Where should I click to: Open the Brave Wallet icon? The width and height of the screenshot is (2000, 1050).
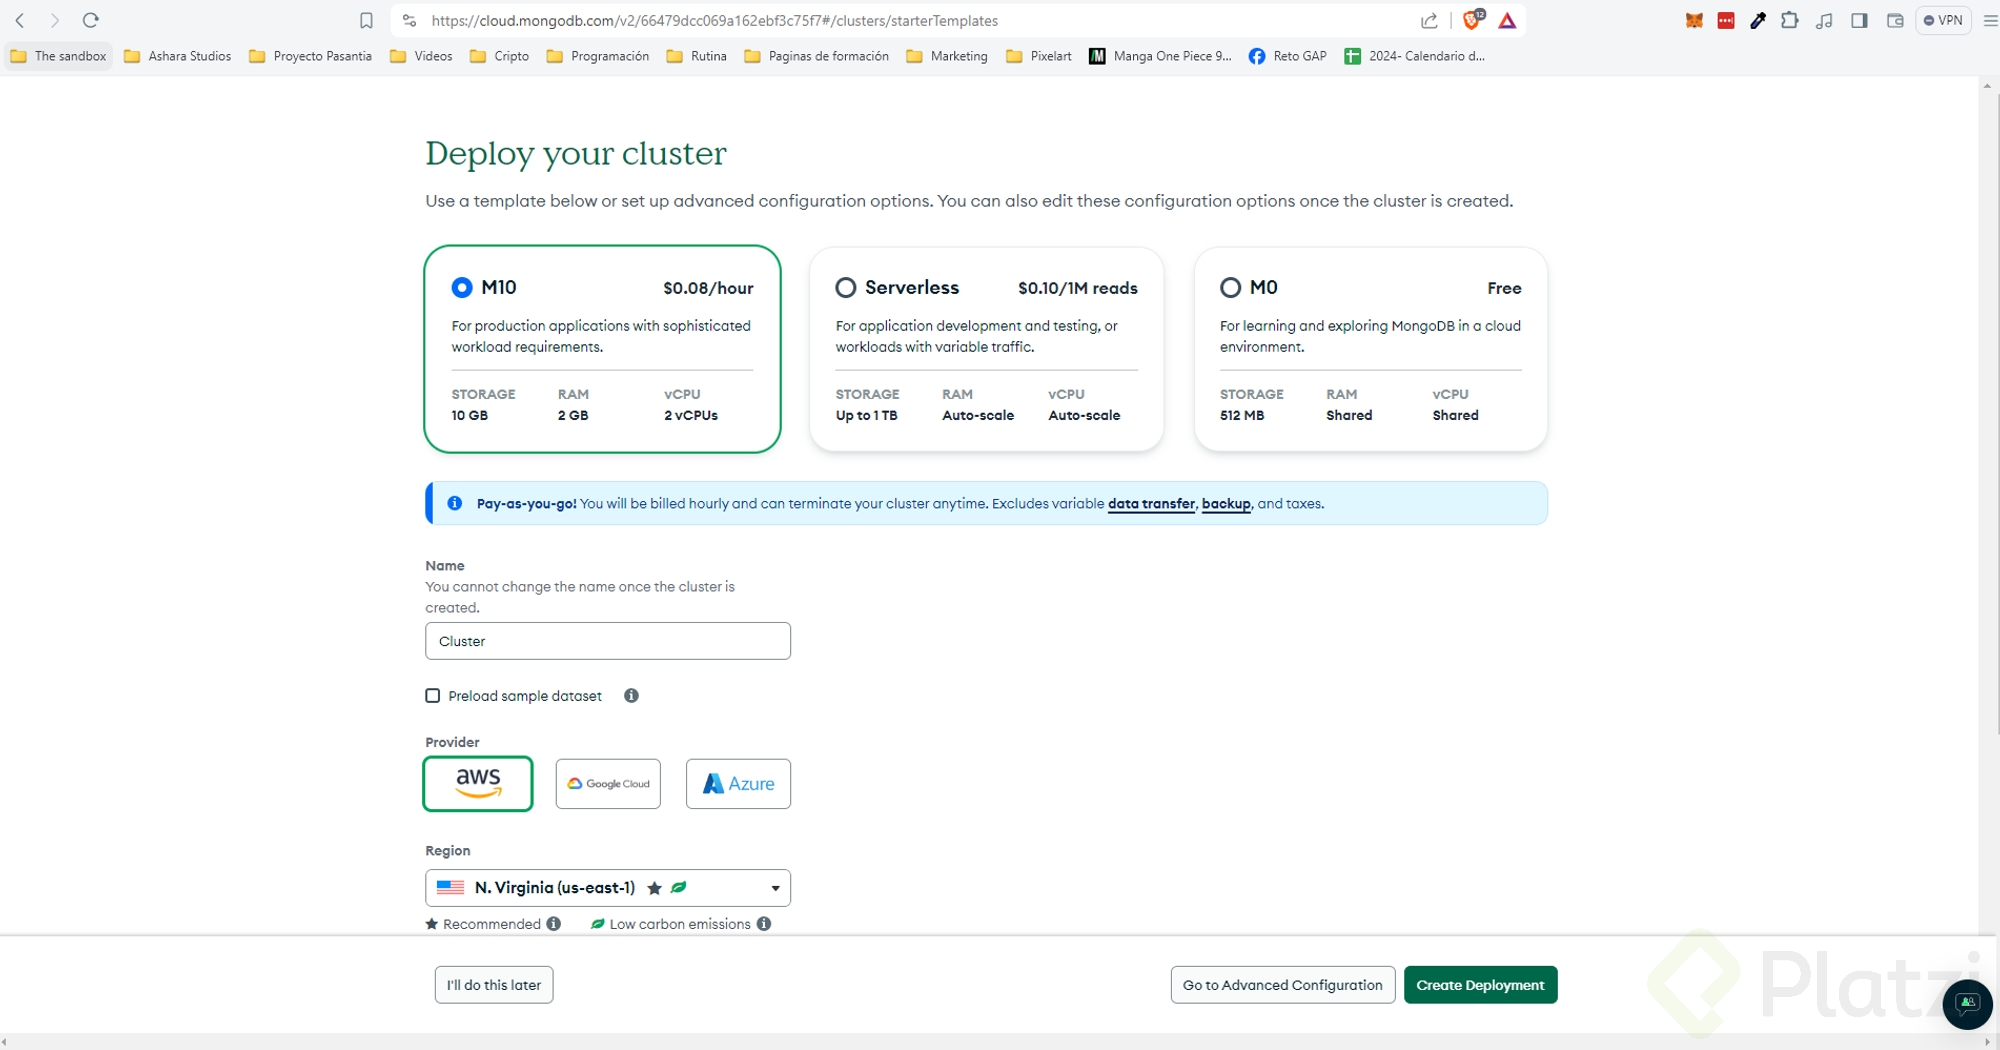click(1894, 20)
